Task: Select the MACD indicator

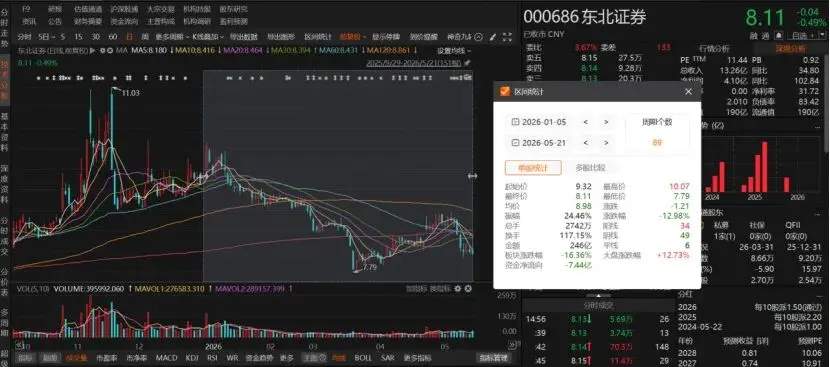Action: point(166,358)
